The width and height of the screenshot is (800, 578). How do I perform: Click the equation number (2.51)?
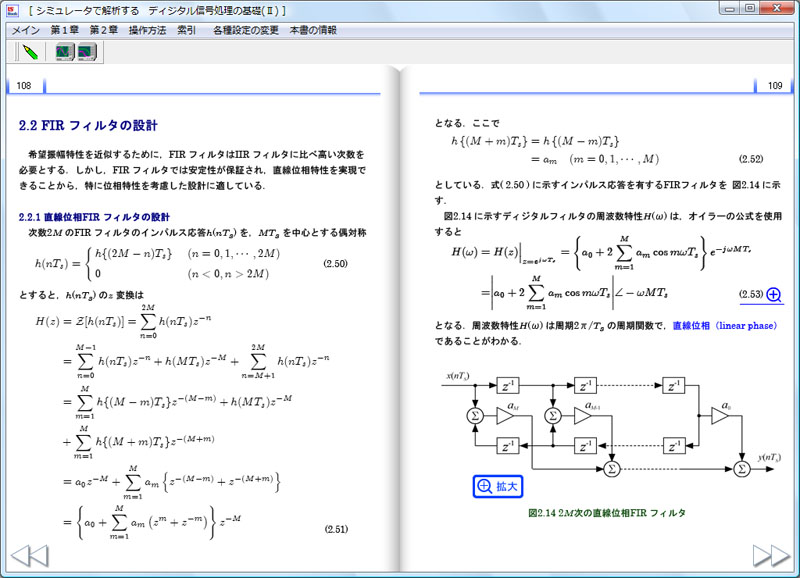tap(336, 529)
